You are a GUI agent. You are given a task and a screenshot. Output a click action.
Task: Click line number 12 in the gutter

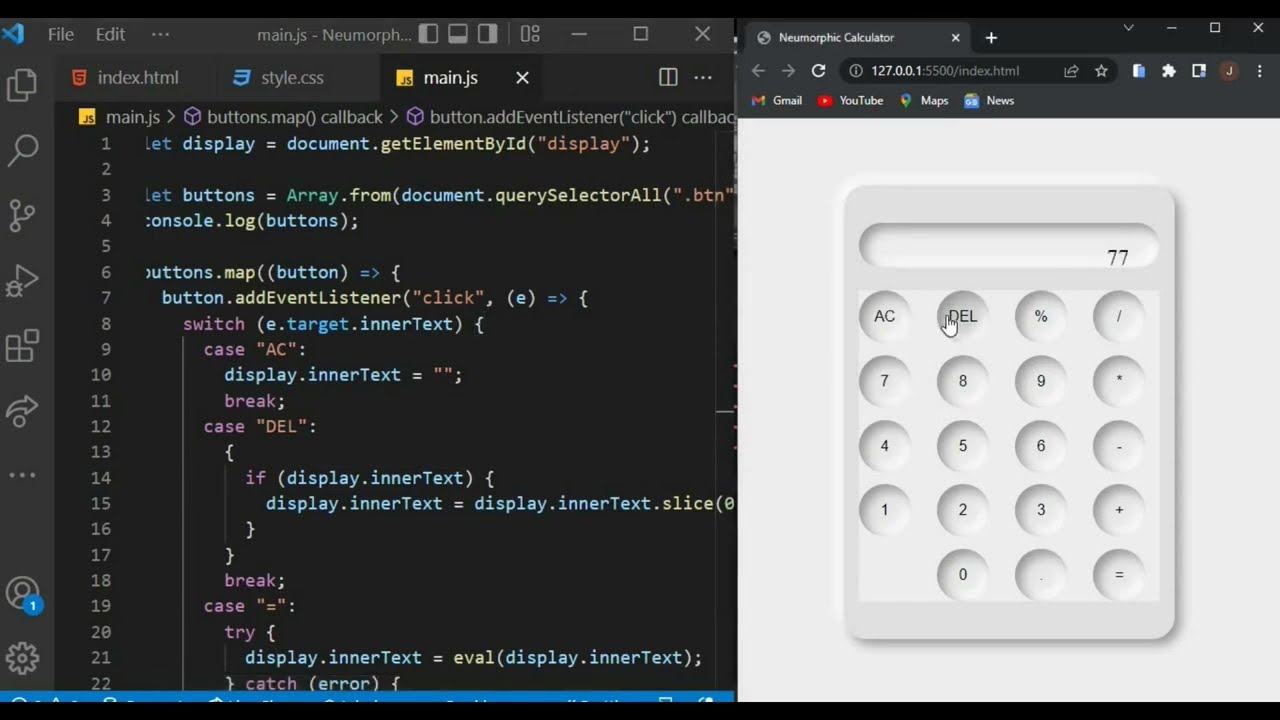[100, 426]
